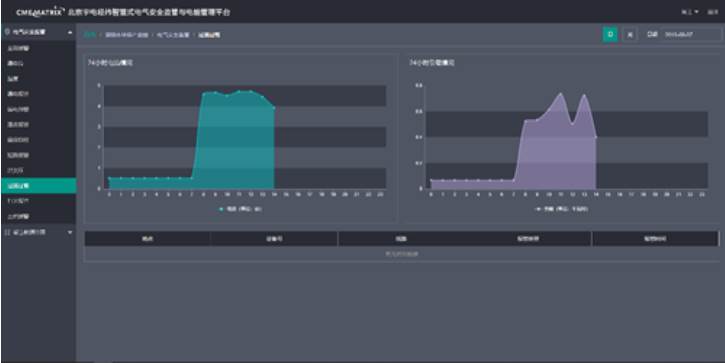Click the last column header of the alarm table
Image resolution: width=725 pixels, height=363 pixels.
[655, 239]
